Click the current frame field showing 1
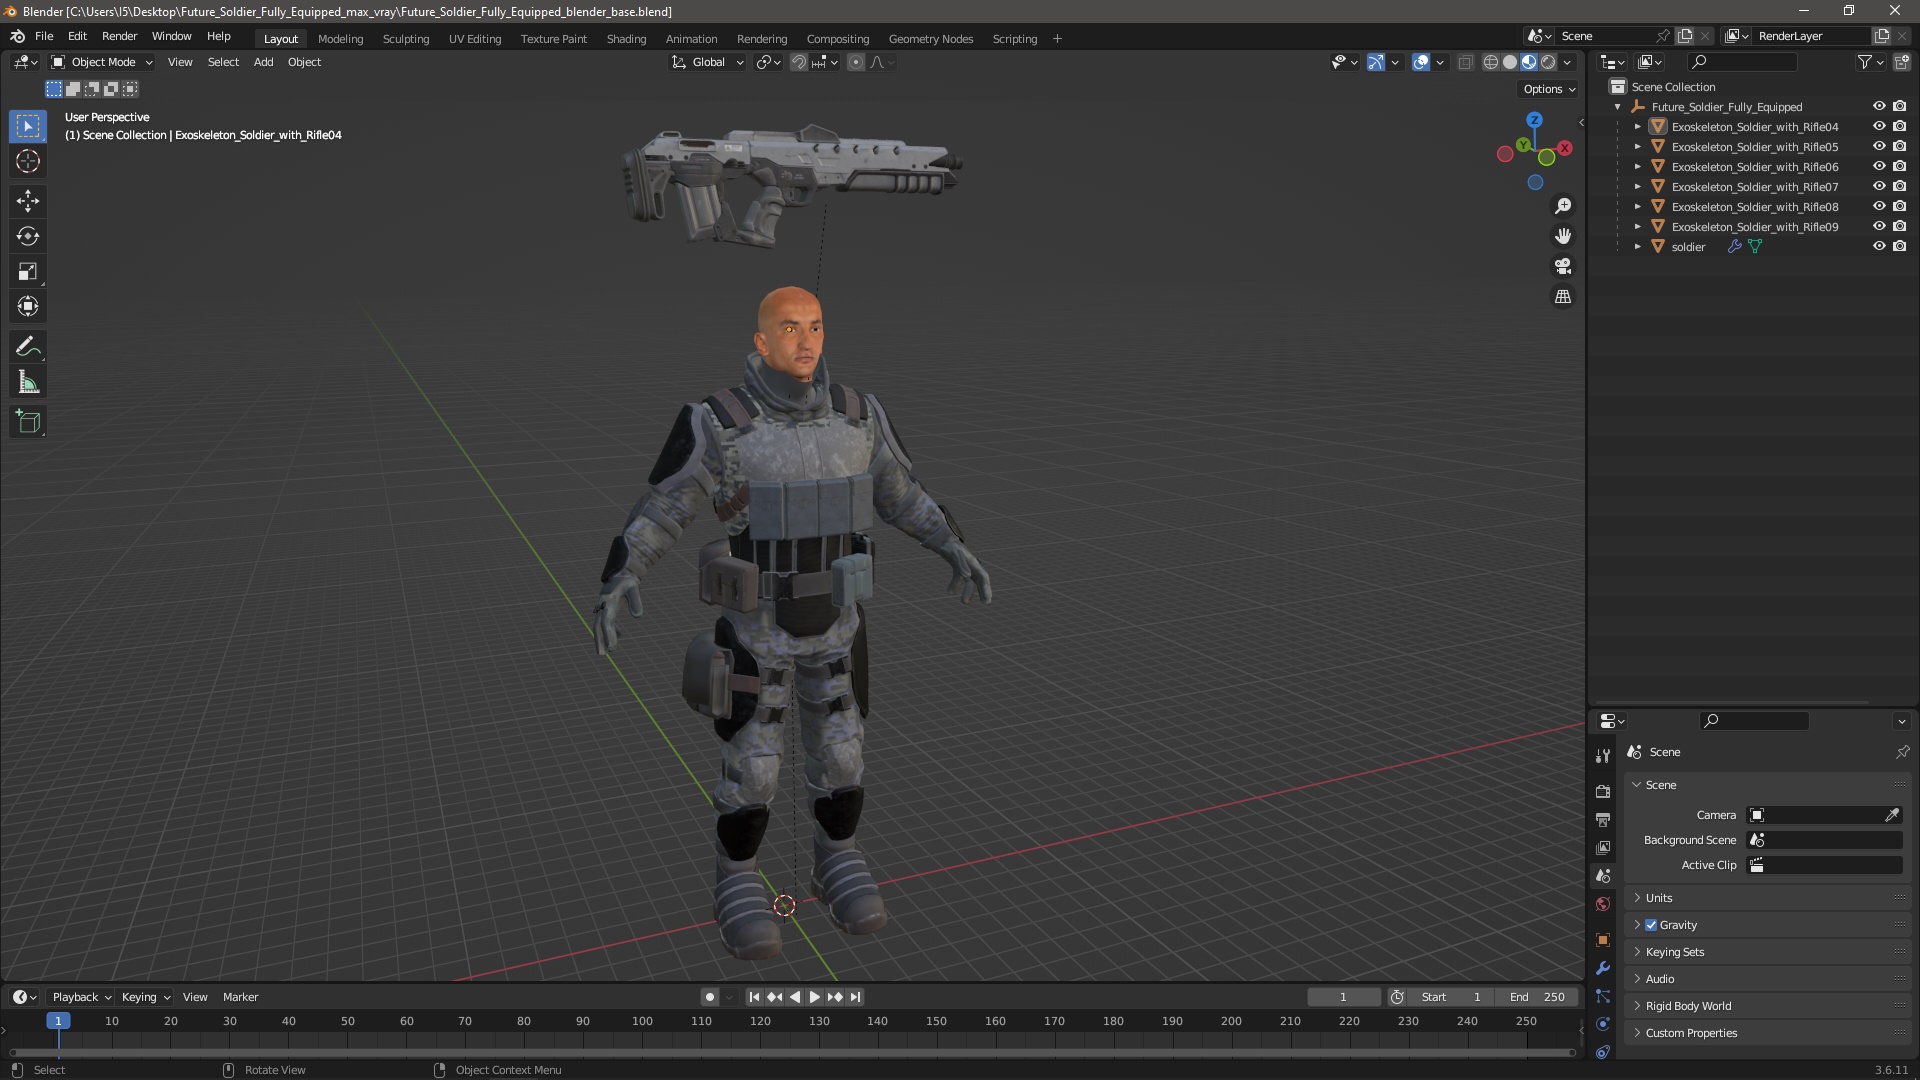Viewport: 1920px width, 1080px height. pyautogui.click(x=1343, y=997)
